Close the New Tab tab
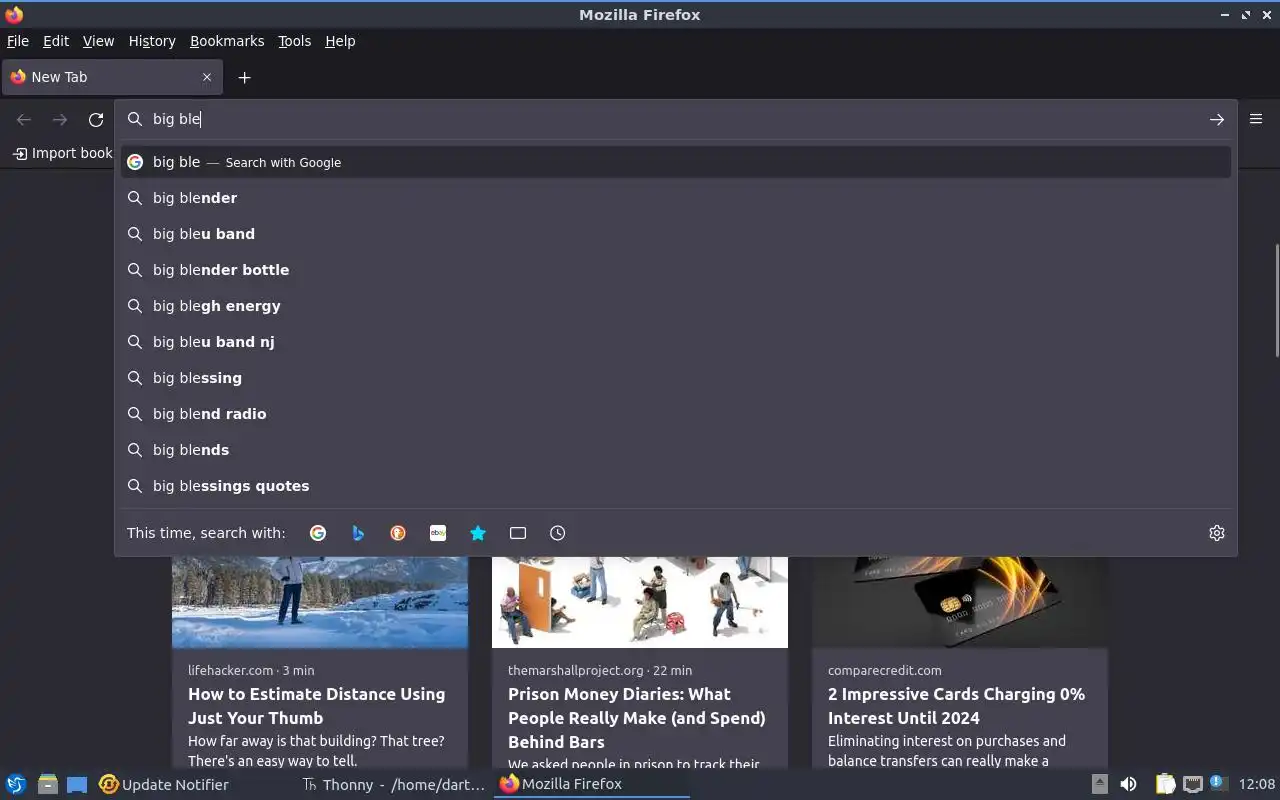 (207, 77)
